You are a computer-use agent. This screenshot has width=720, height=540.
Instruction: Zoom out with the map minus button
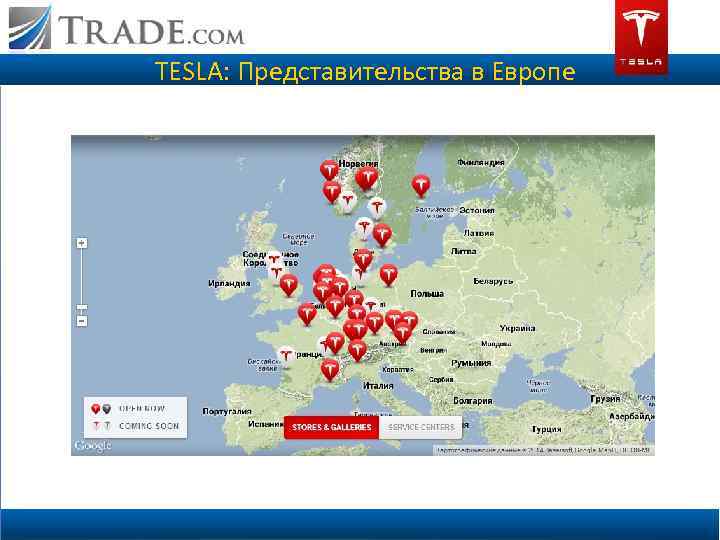coord(82,321)
